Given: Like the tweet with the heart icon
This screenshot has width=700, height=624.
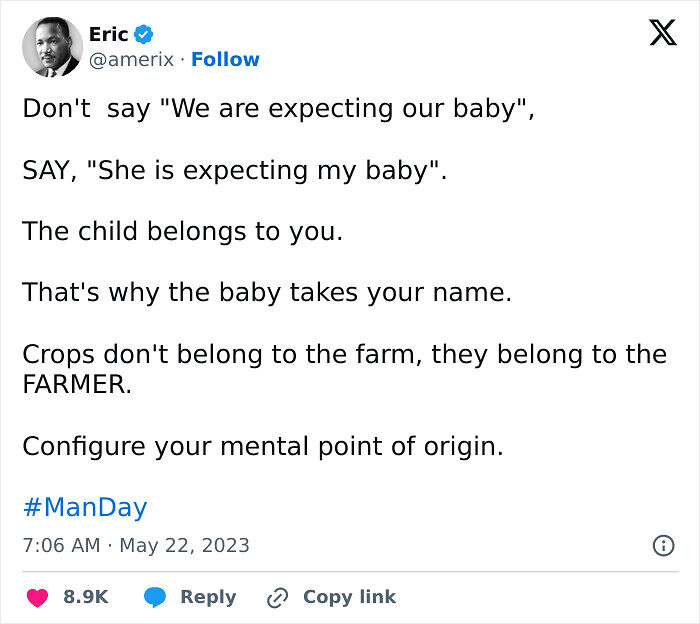Looking at the screenshot, I should (38, 597).
